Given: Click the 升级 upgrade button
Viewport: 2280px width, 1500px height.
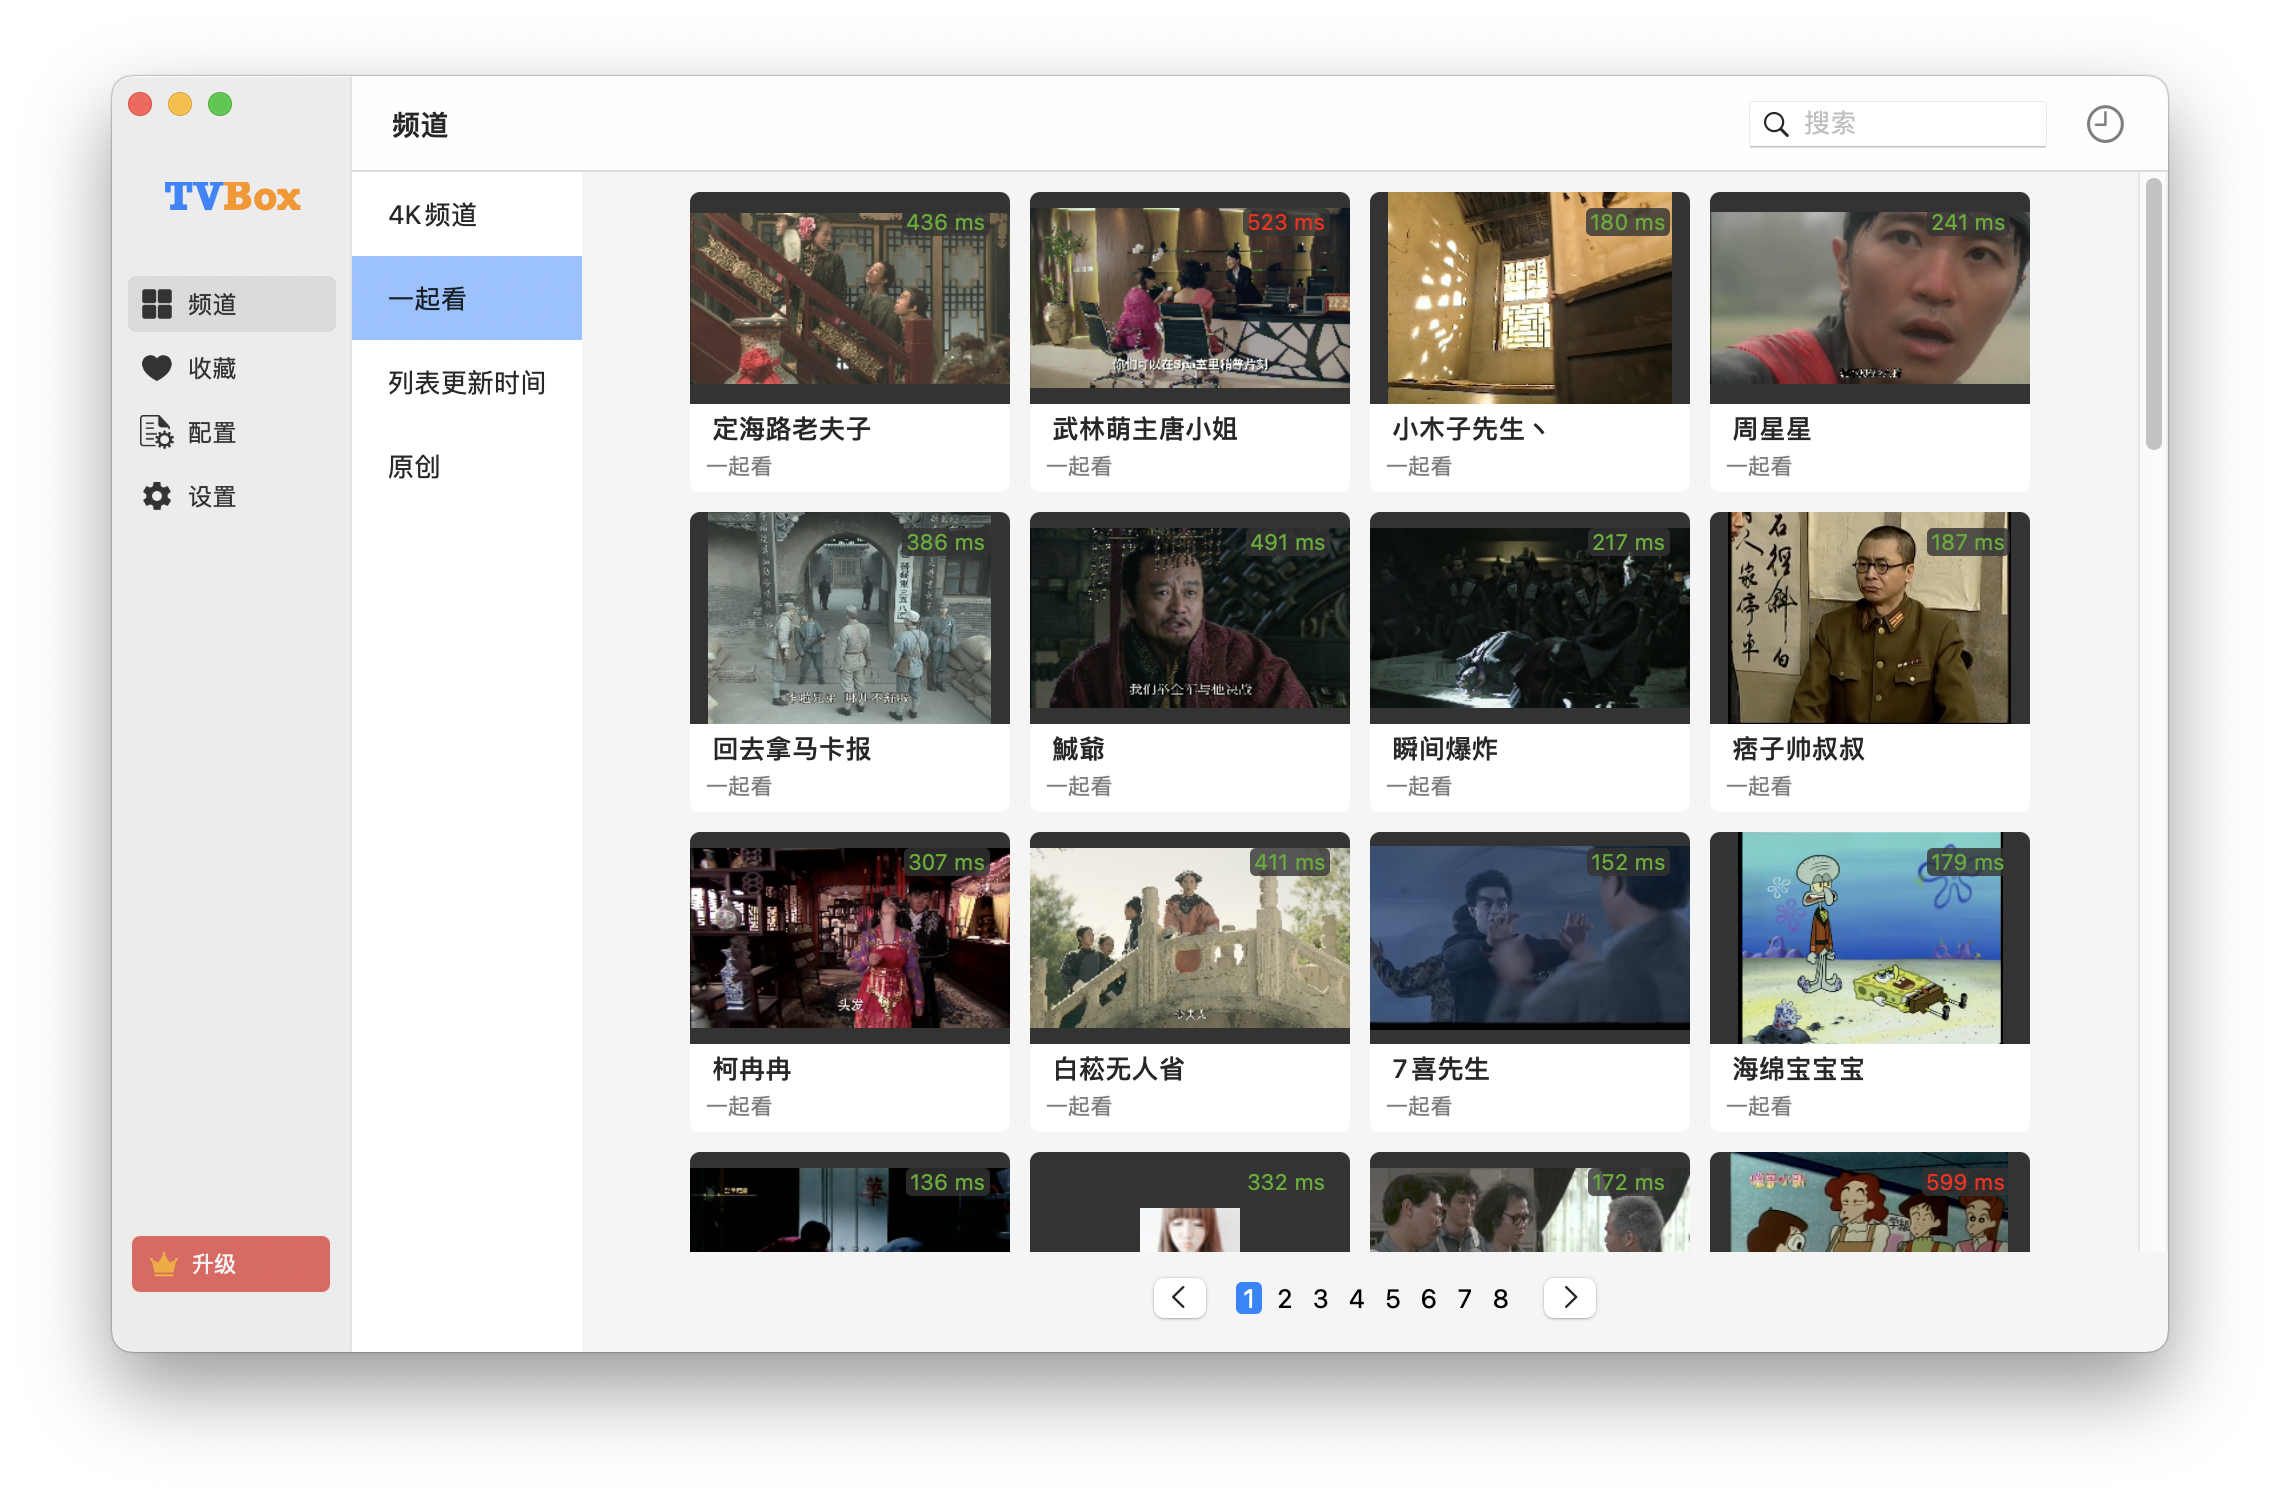Looking at the screenshot, I should point(230,1263).
